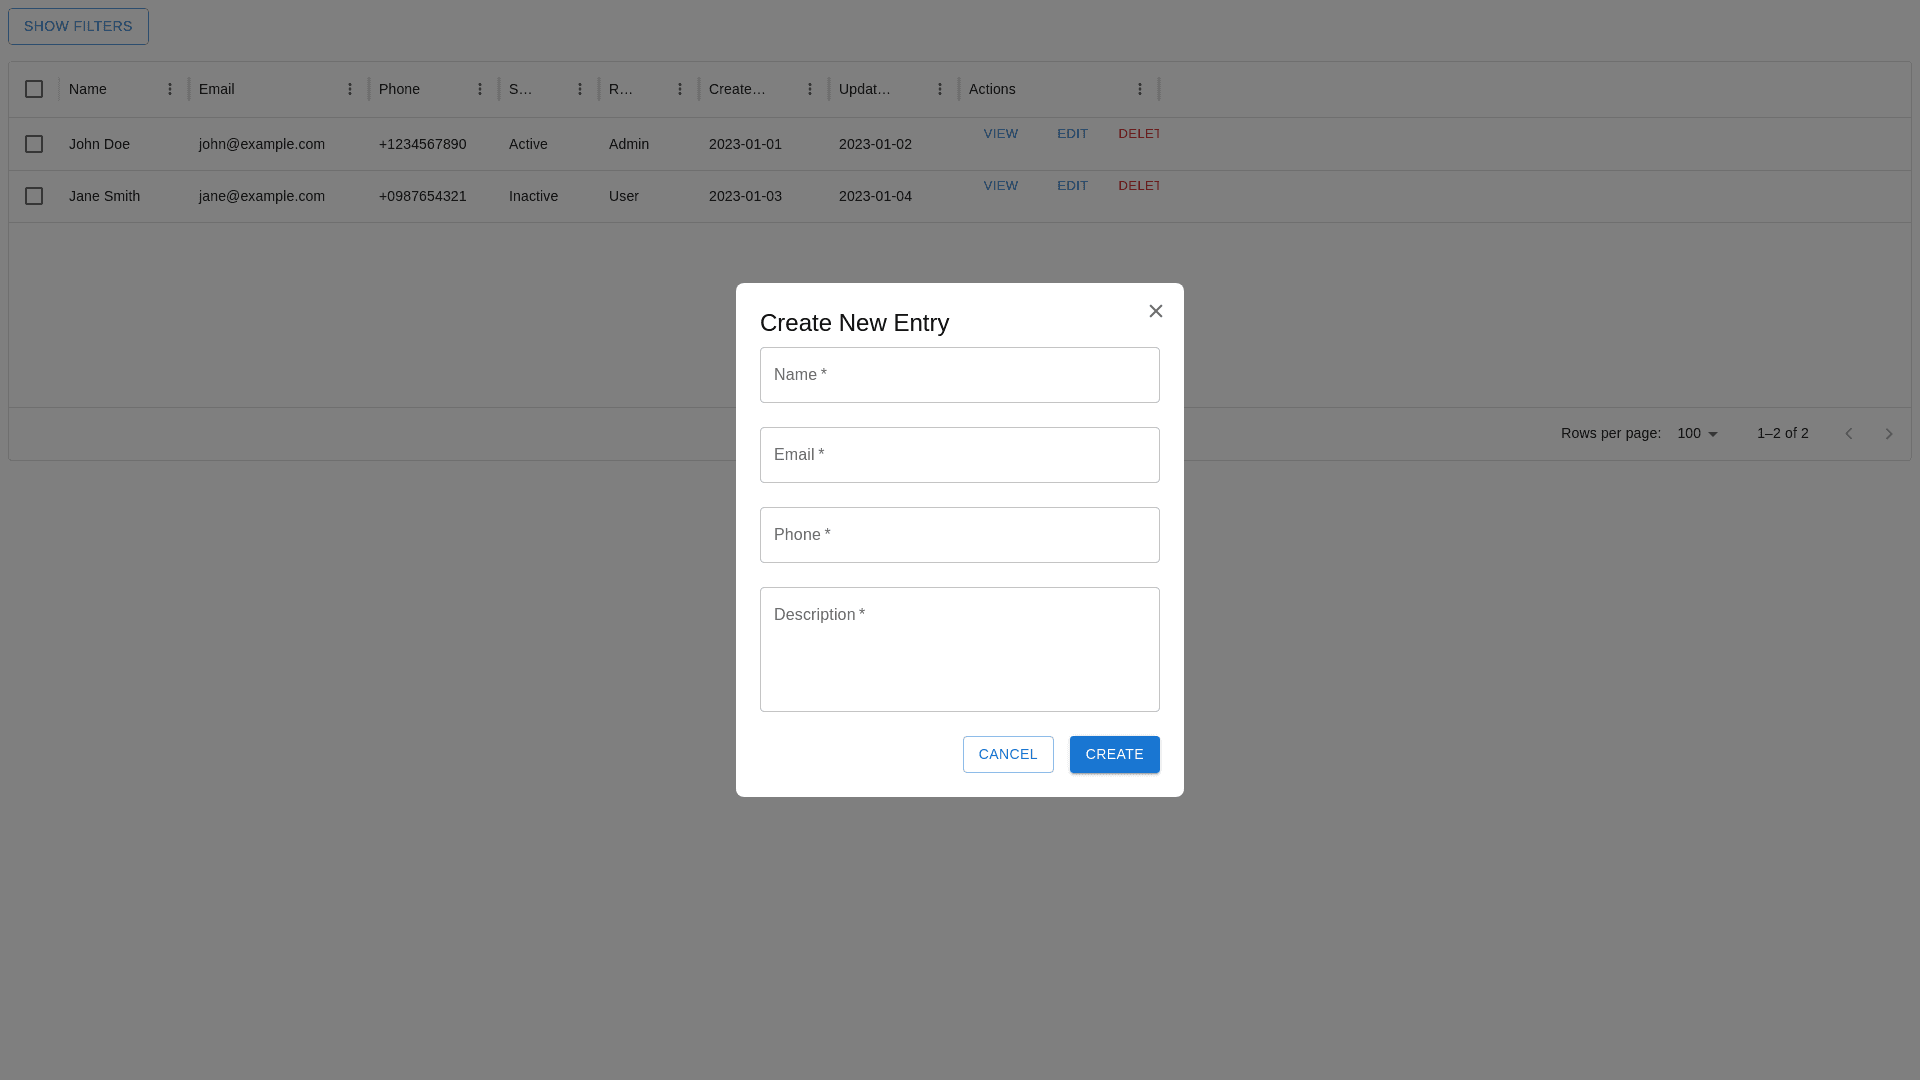1920x1080 pixels.
Task: Open the Actions column three-dot menu
Action: click(1140, 89)
